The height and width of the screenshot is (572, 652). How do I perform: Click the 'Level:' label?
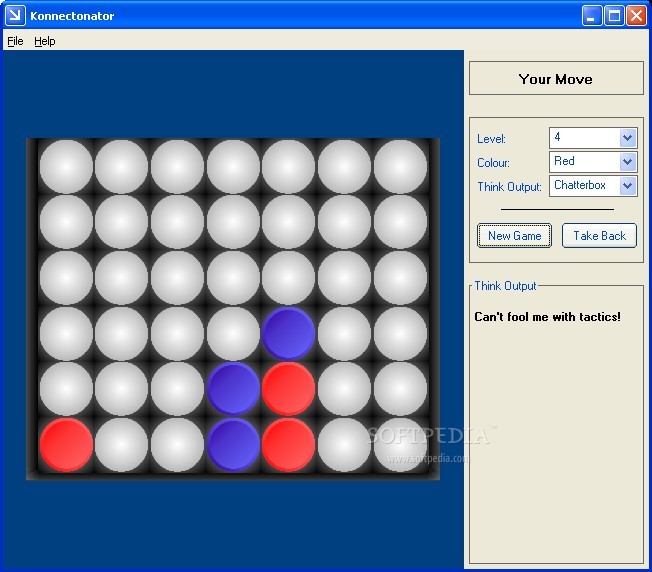click(x=491, y=138)
